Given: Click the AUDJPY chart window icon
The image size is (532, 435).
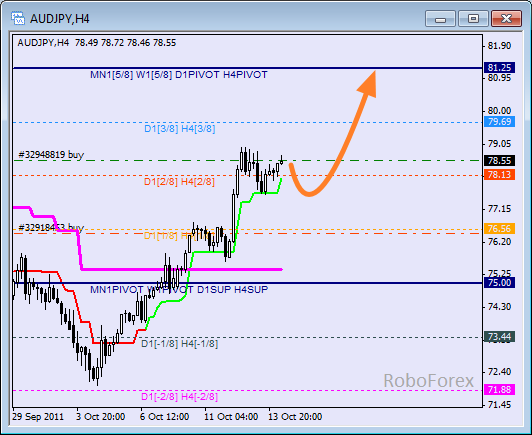Looking at the screenshot, I should click(x=17, y=18).
